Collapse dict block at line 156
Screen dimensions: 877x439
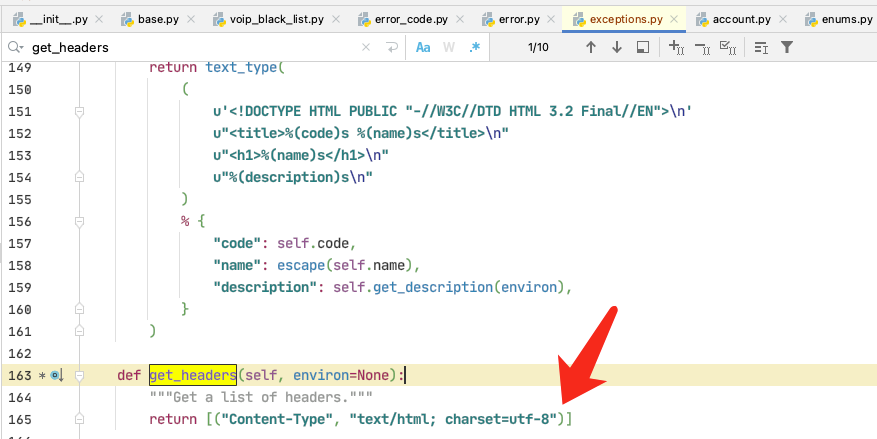click(x=79, y=222)
